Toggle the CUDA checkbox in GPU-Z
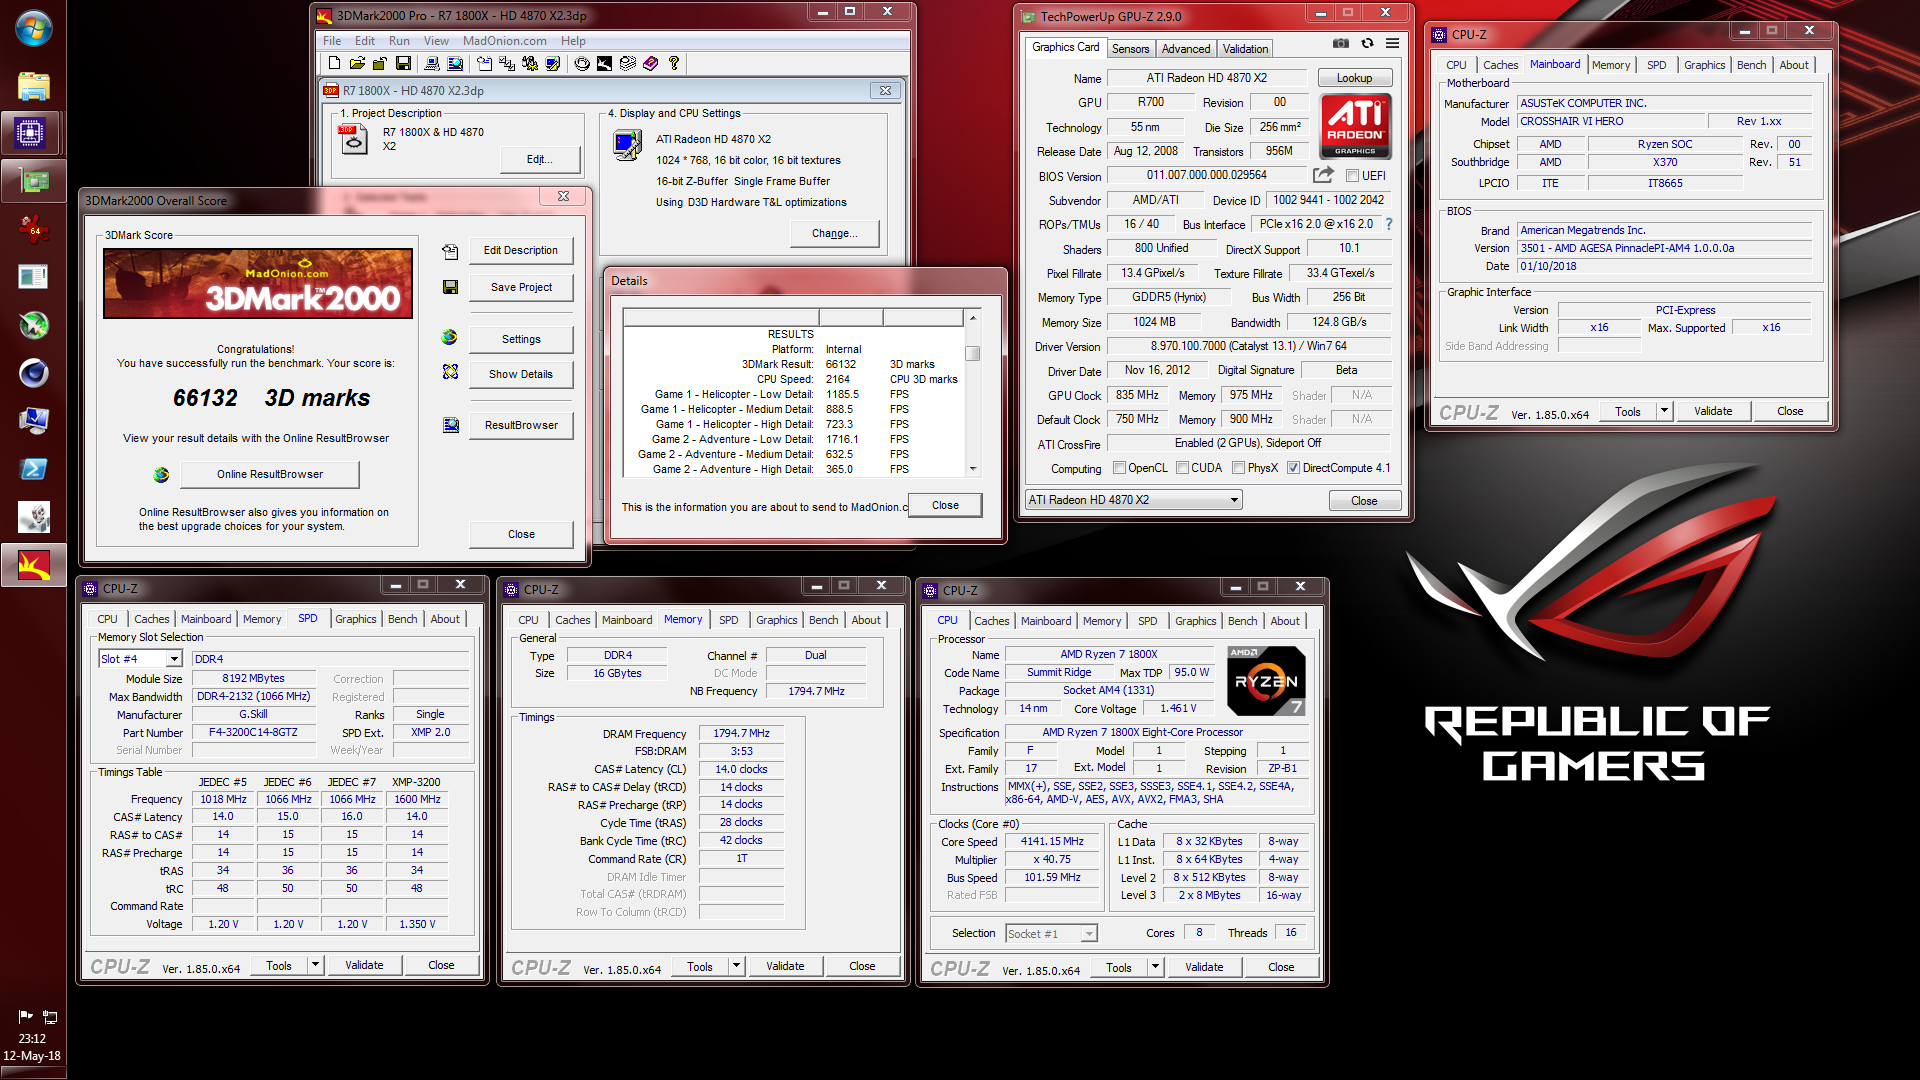This screenshot has height=1080, width=1920. point(1183,468)
